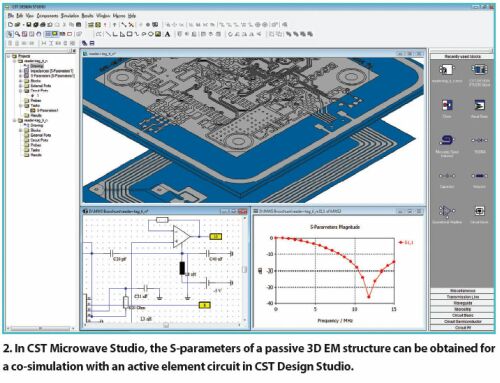Pick the Microstrip Spiral Inductor block
The width and height of the screenshot is (500, 383).
tap(447, 140)
